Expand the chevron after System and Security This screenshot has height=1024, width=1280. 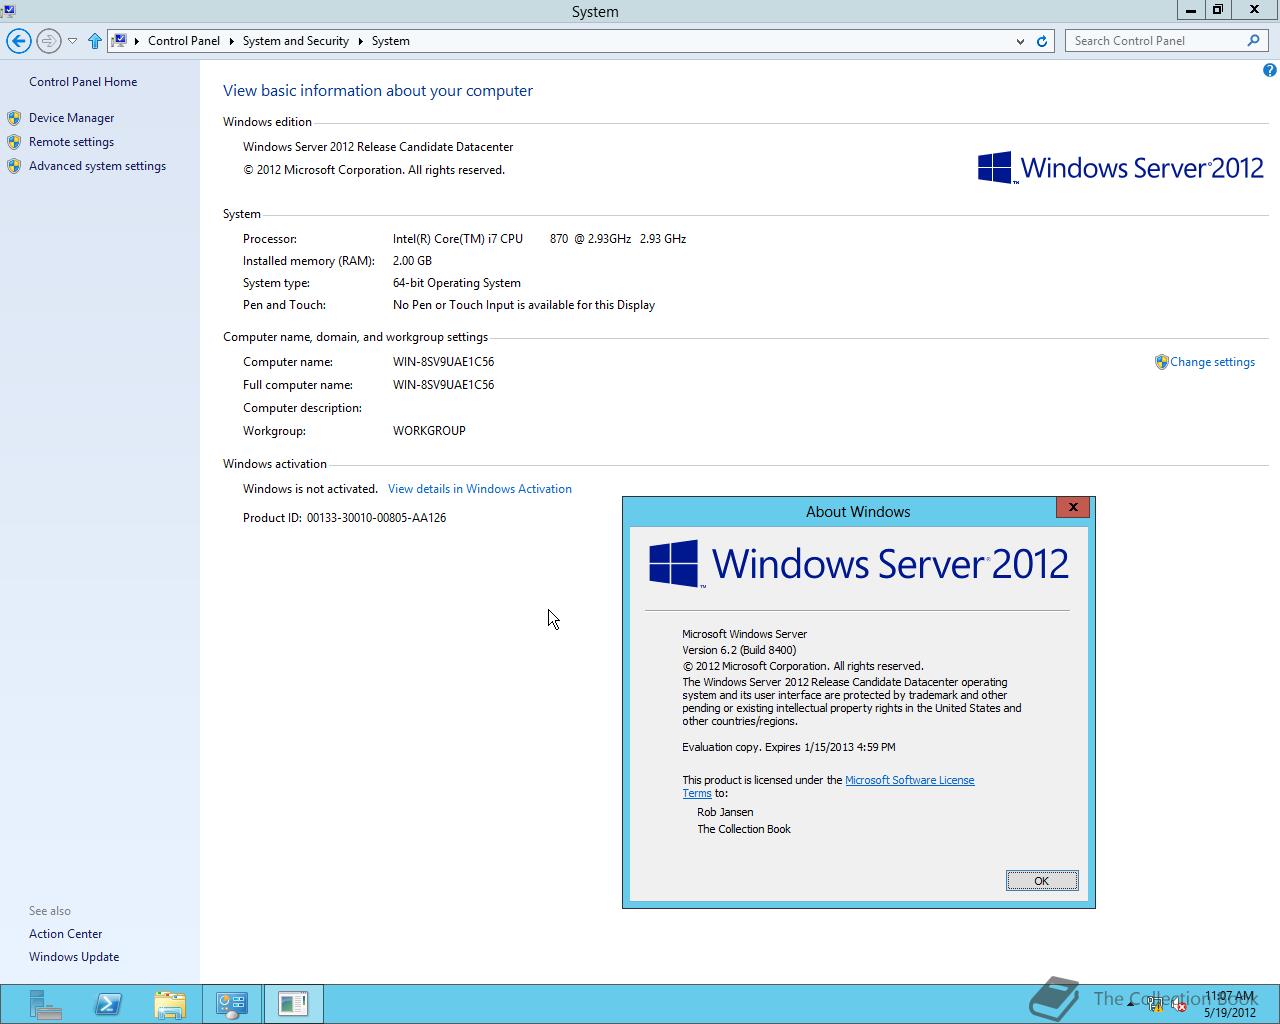360,41
